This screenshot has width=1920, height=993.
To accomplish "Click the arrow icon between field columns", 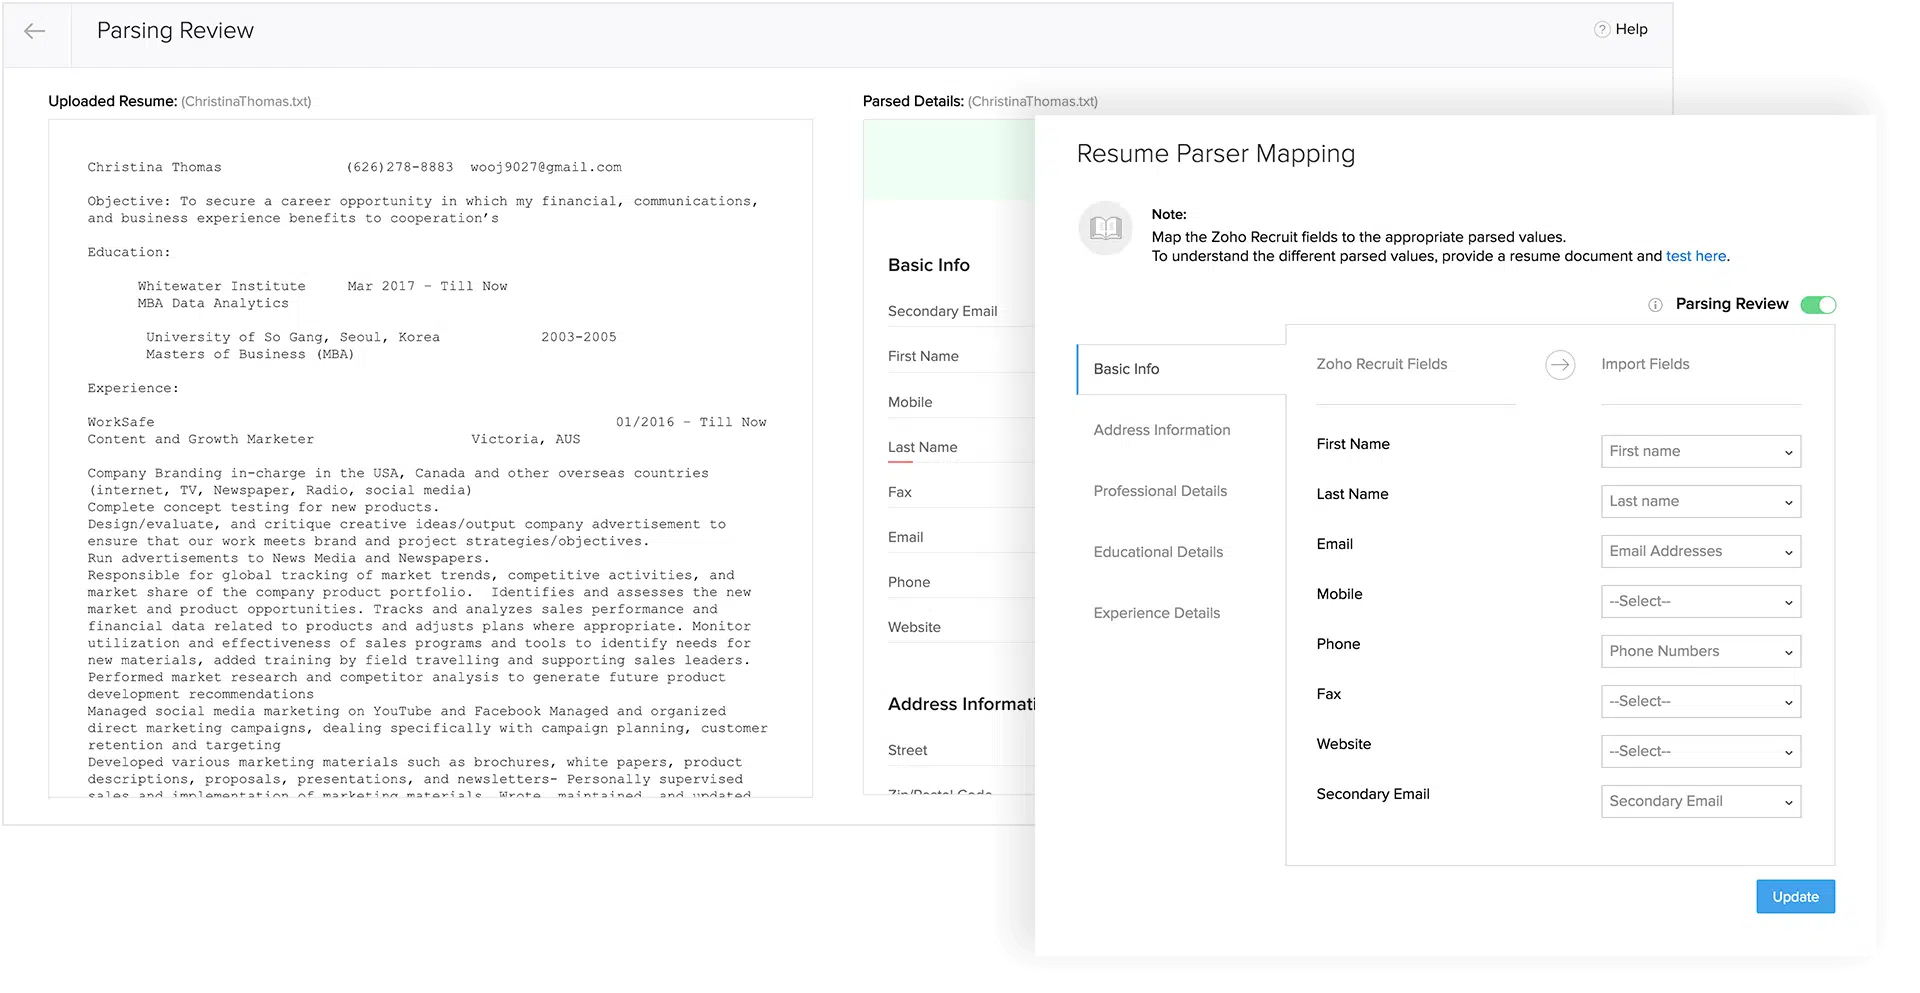I will pos(1560,365).
